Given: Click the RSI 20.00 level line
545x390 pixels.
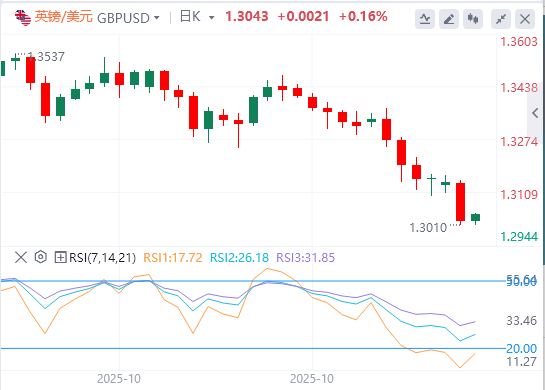Looking at the screenshot, I should tap(253, 348).
